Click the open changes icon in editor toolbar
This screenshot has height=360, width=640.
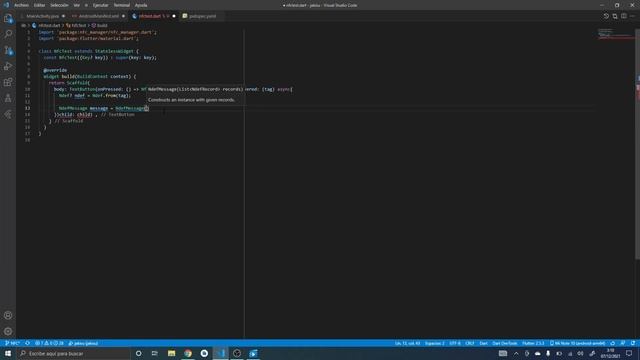point(615,16)
